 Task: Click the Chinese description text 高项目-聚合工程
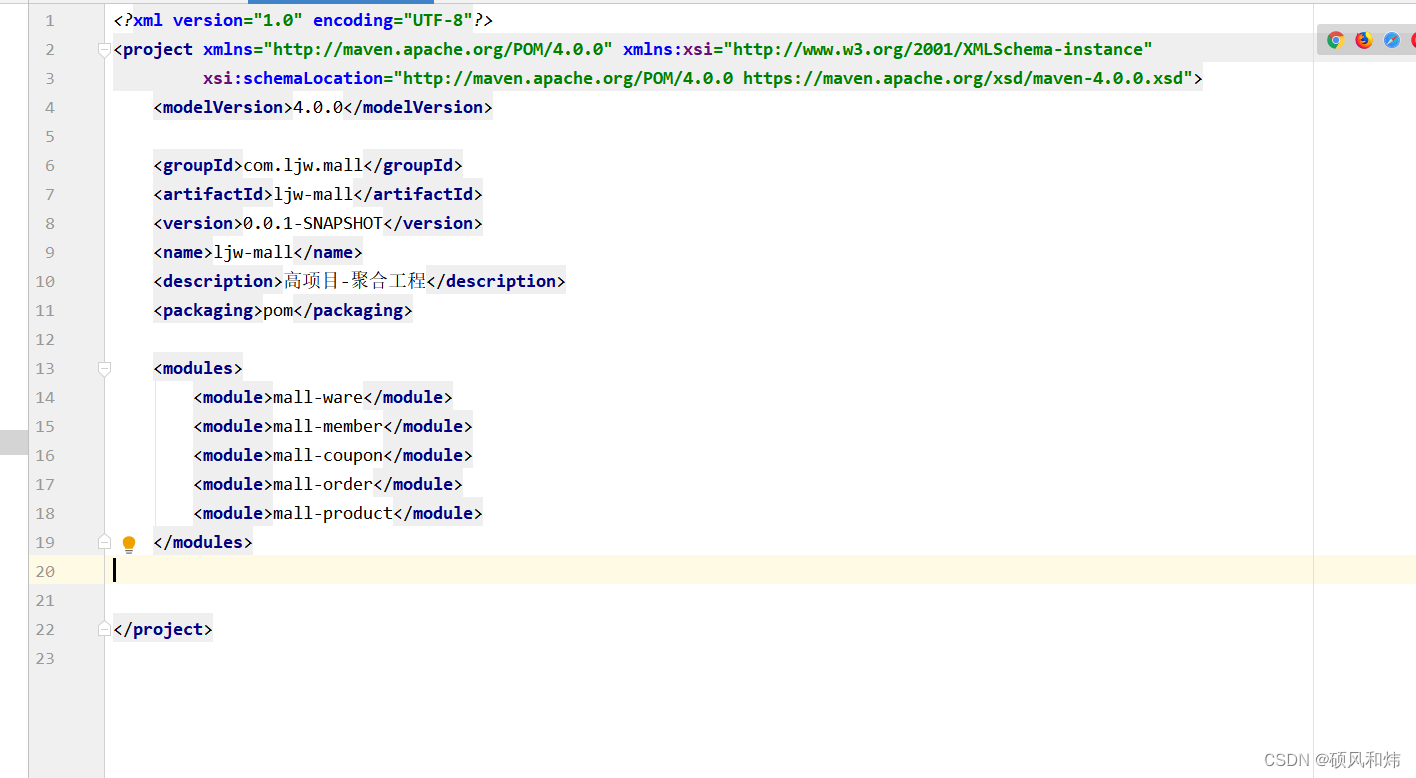point(355,281)
